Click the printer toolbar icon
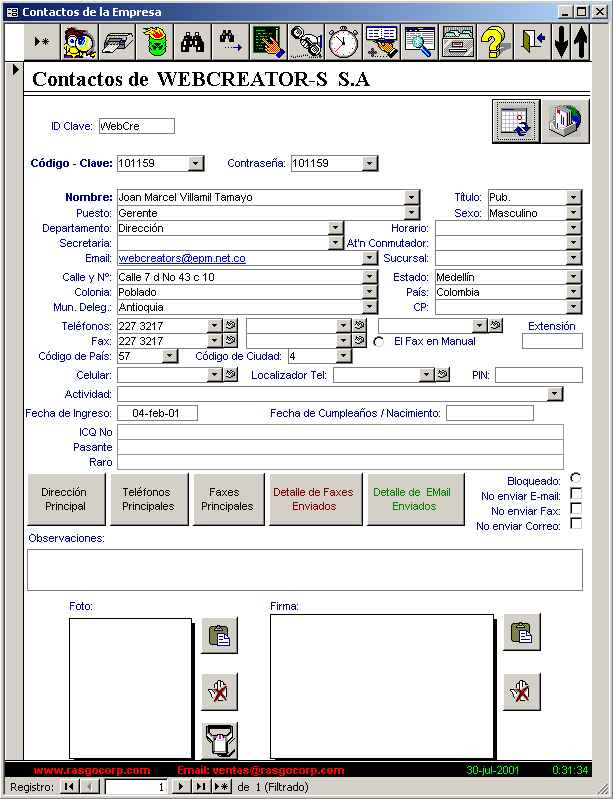Viewport: 613px width, 799px height. [x=117, y=42]
